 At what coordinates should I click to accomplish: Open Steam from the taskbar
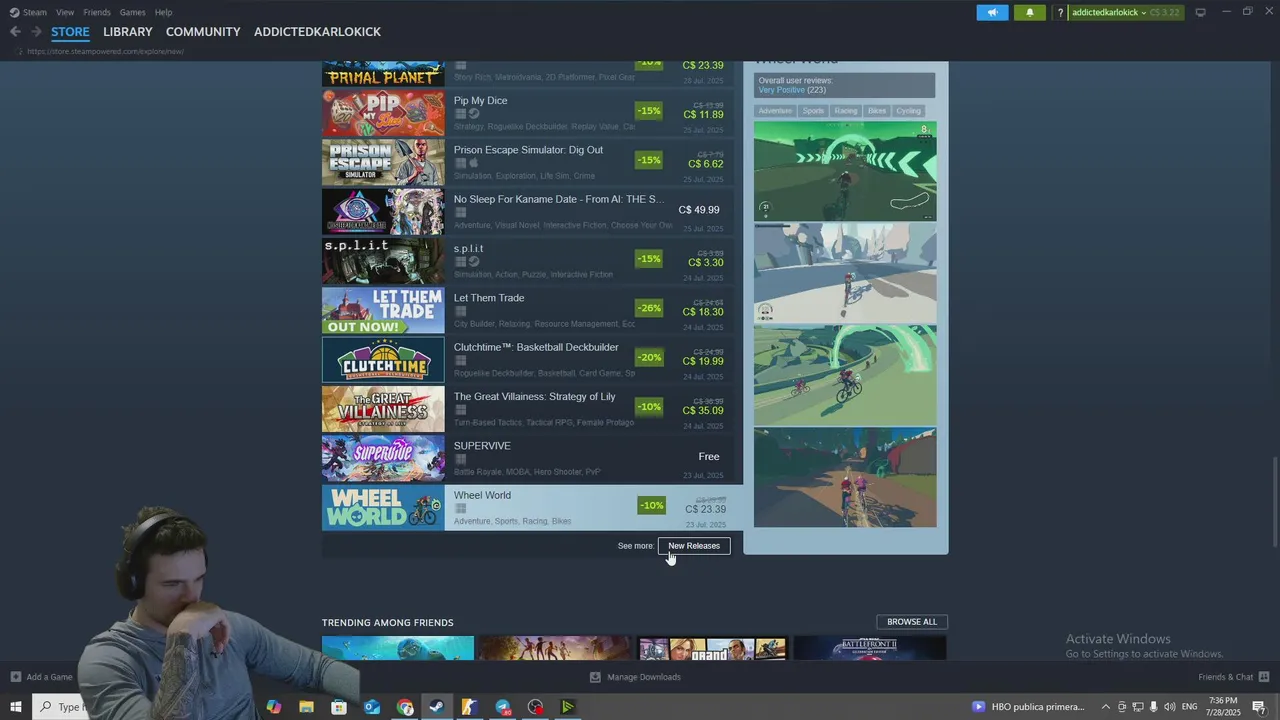pyautogui.click(x=437, y=707)
